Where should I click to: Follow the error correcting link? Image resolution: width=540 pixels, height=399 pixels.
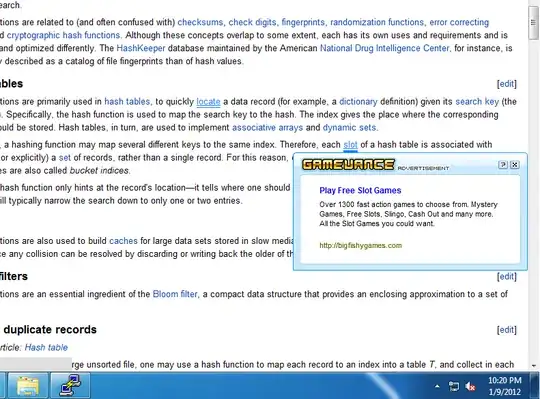459,22
